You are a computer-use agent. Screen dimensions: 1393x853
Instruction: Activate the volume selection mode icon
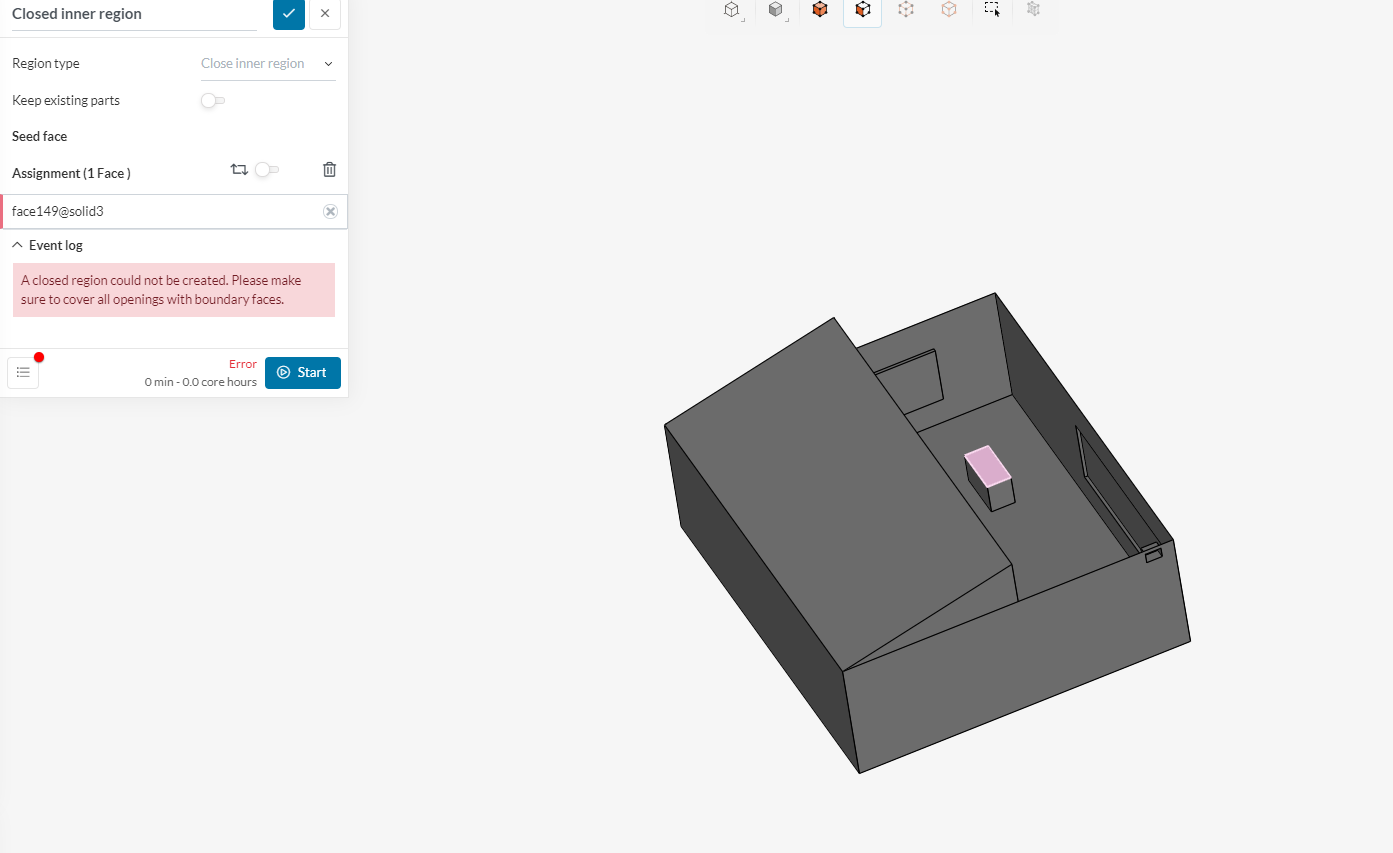(820, 10)
